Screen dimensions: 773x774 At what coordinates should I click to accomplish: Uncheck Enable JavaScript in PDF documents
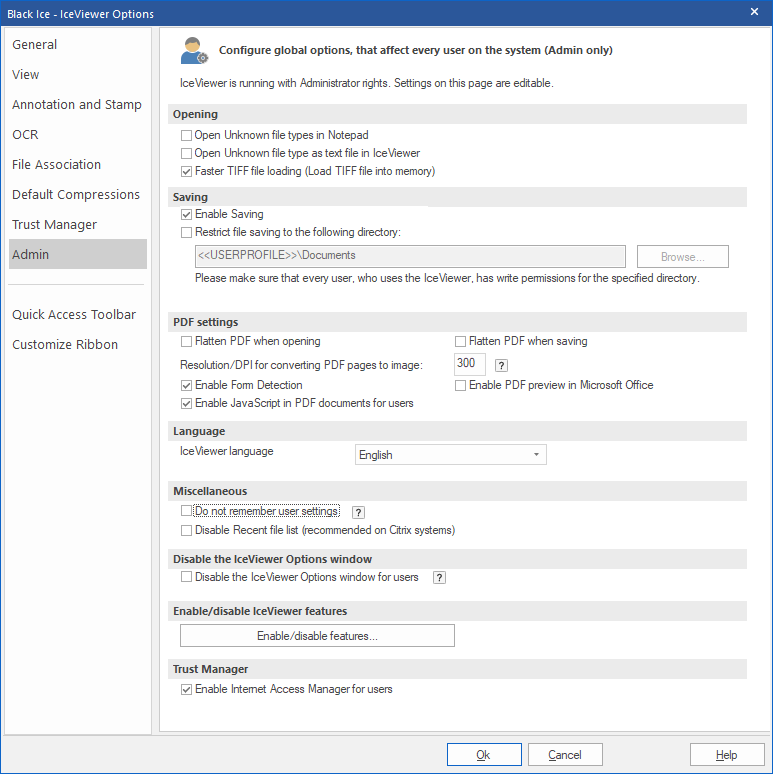[x=186, y=404]
